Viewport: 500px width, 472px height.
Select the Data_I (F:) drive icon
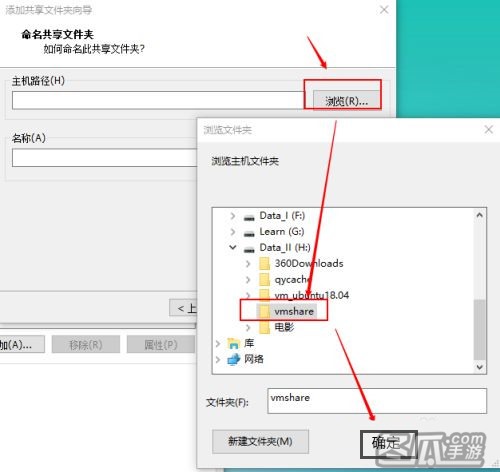click(249, 218)
